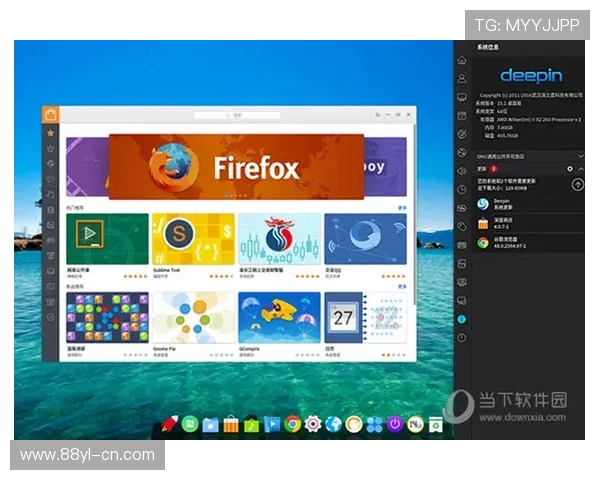The image size is (600, 480).
Task: Collapse the updates section chevron
Action: click(x=583, y=169)
